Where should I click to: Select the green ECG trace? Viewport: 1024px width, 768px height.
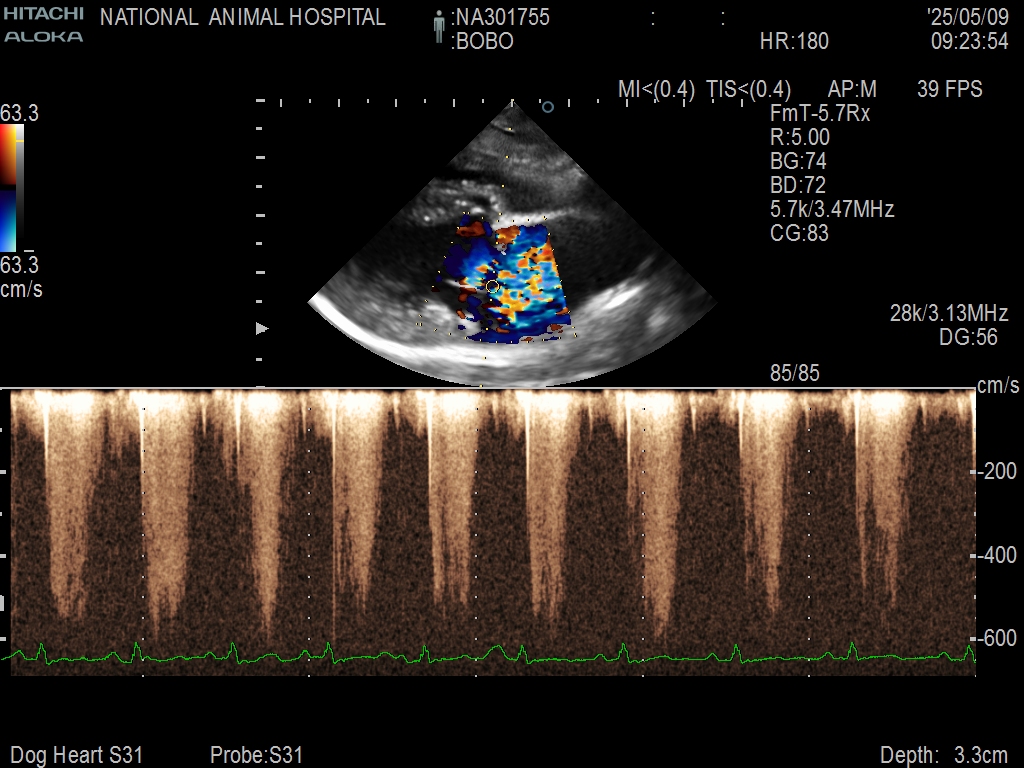pos(490,656)
